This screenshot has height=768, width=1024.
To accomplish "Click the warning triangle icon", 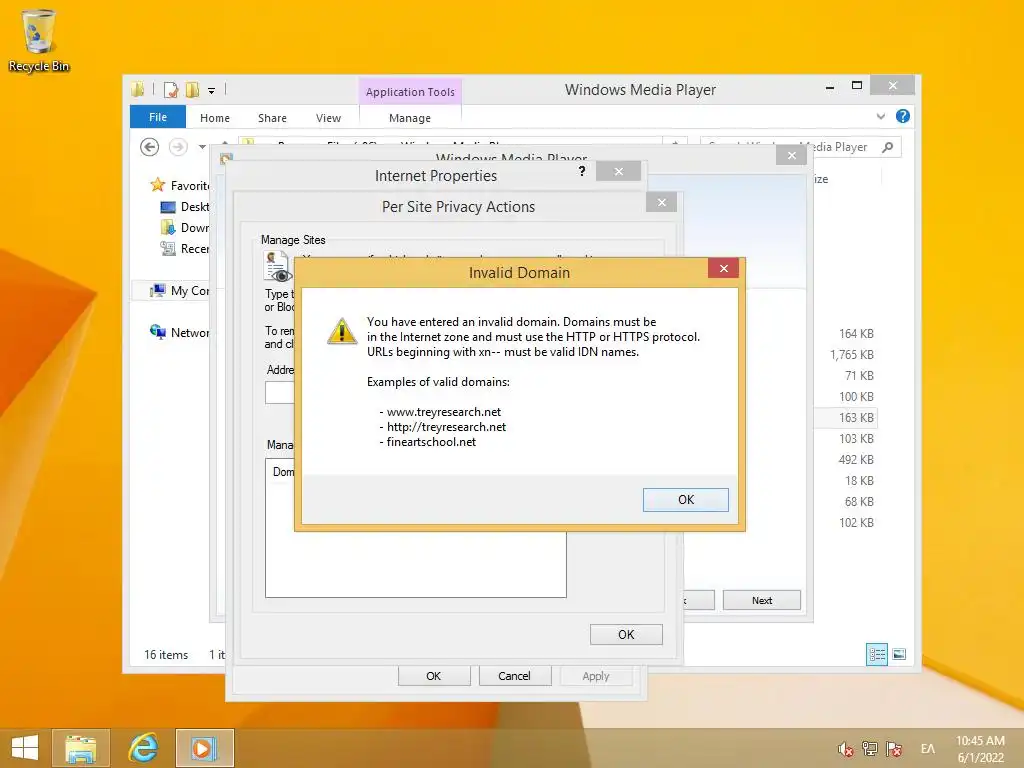I will pyautogui.click(x=342, y=331).
